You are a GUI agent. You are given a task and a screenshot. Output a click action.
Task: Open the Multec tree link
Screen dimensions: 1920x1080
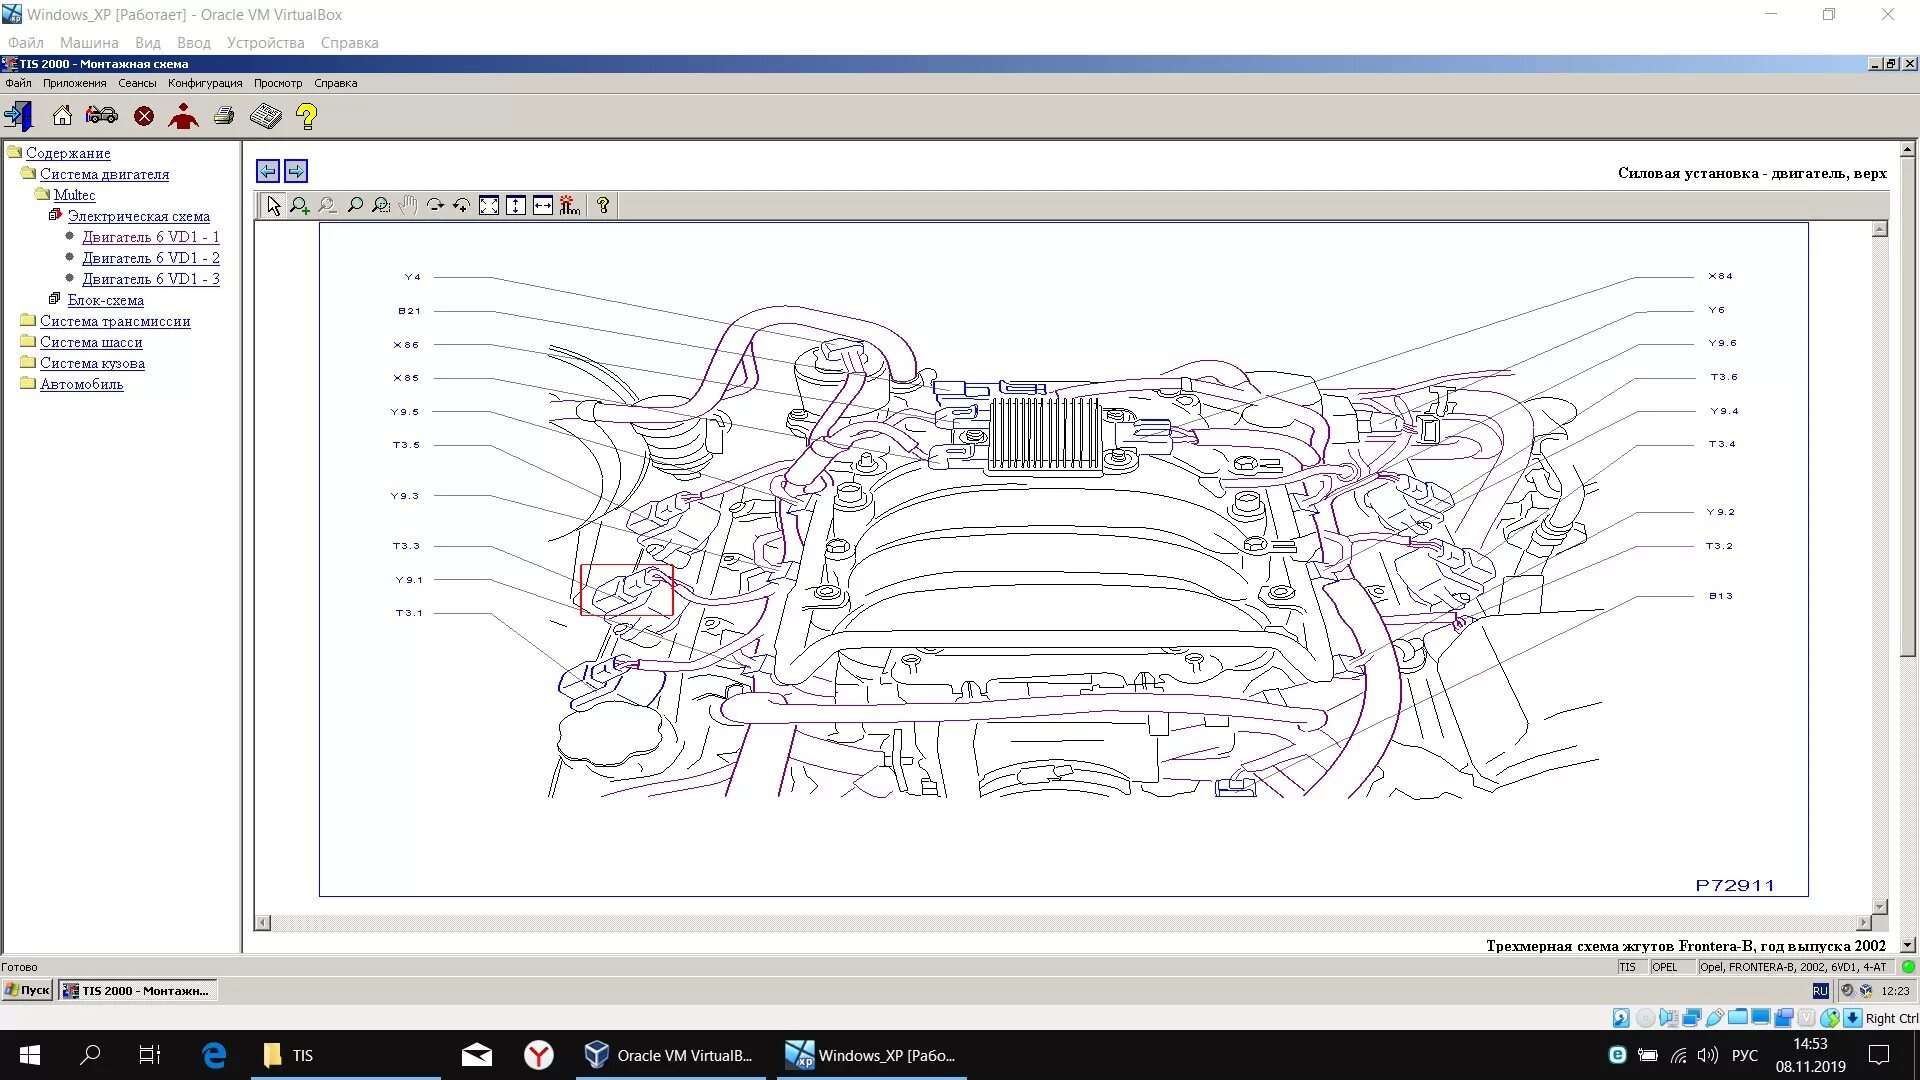74,195
